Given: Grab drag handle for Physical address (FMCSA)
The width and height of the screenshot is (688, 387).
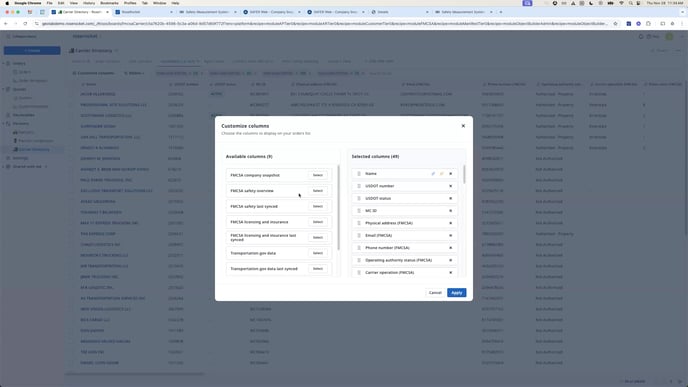Looking at the screenshot, I should 359,223.
